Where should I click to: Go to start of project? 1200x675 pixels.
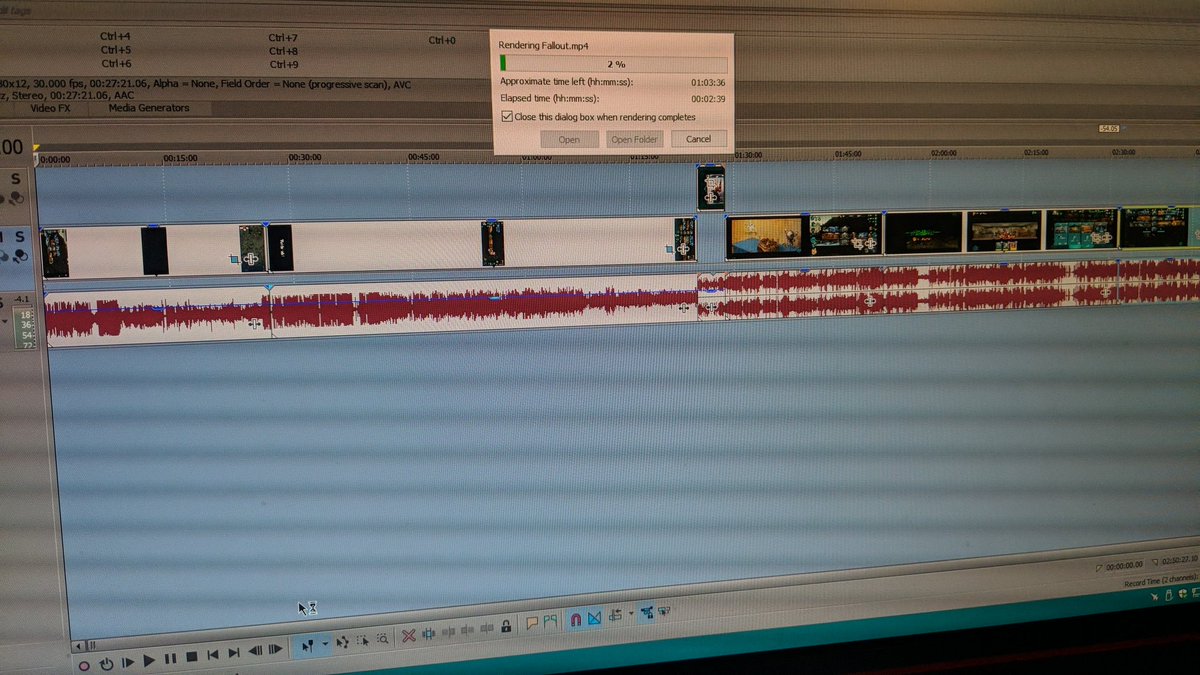click(213, 655)
